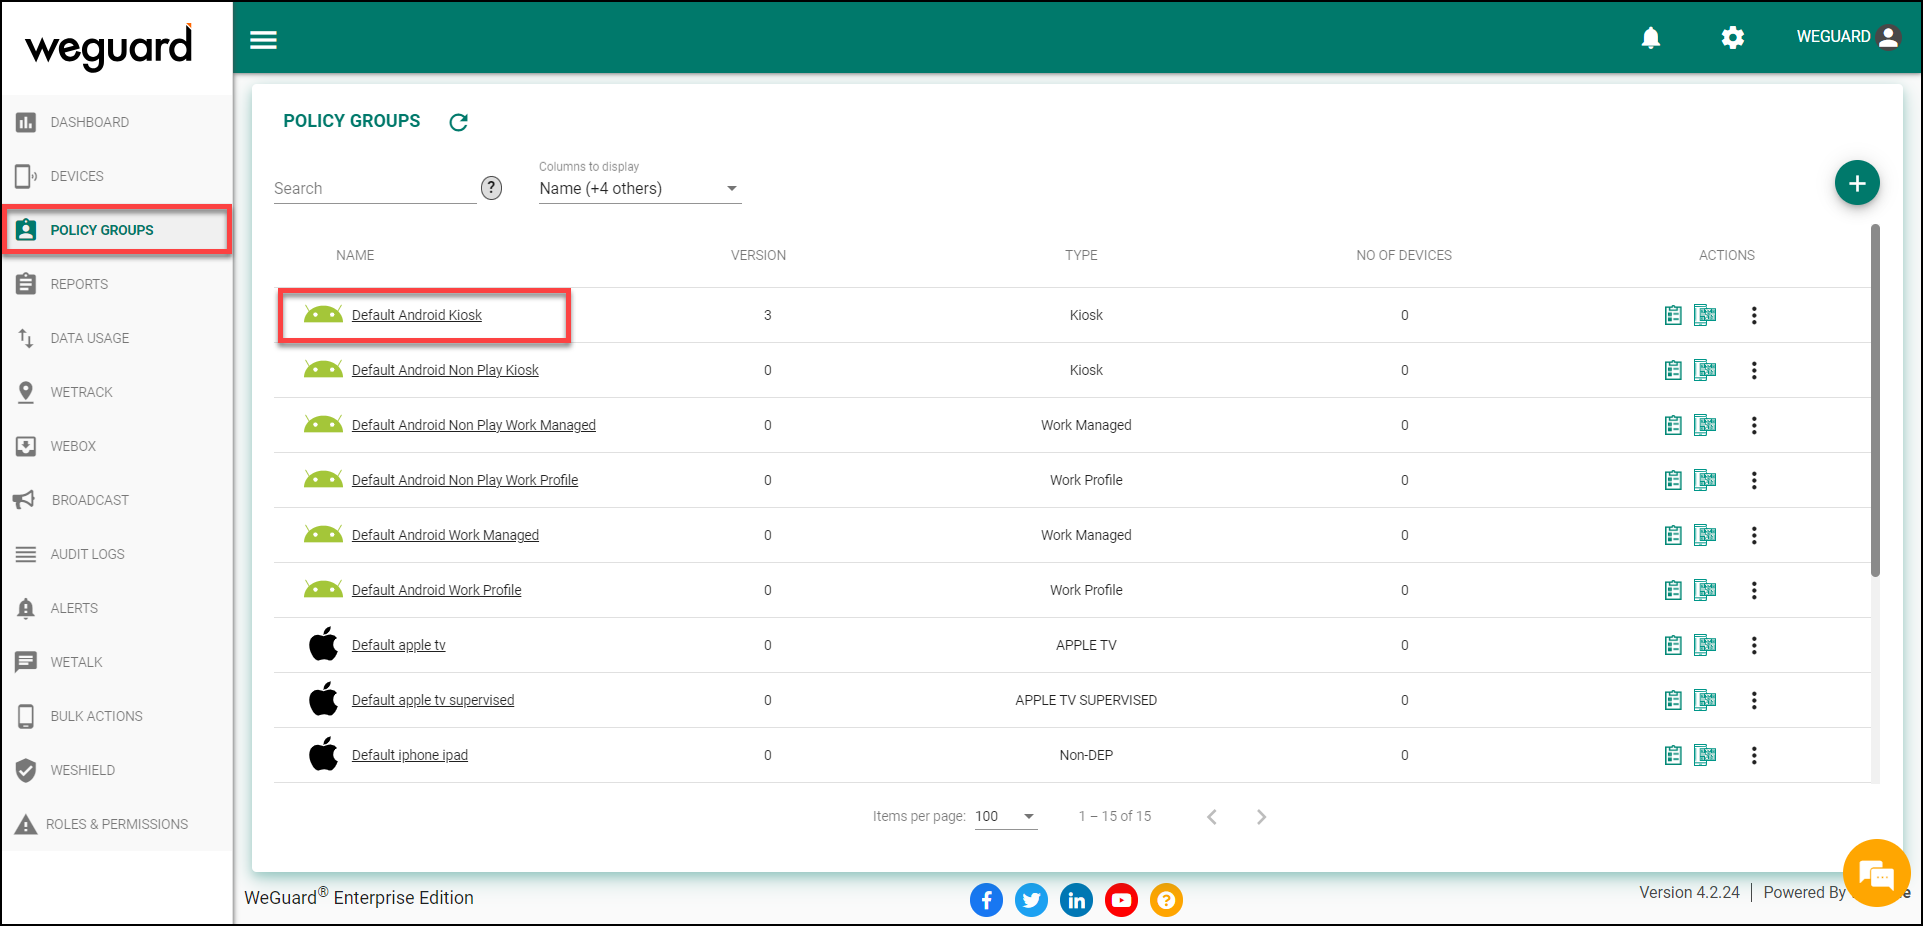Viewport: 1923px width, 926px height.
Task: Open Default iphone ipad policy link
Action: point(410,755)
